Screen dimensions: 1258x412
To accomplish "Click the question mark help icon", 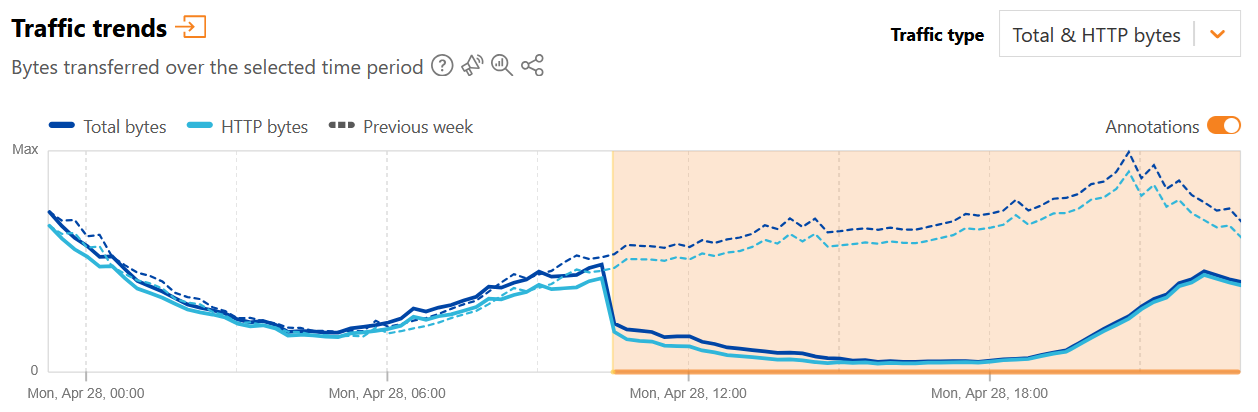I will (442, 67).
